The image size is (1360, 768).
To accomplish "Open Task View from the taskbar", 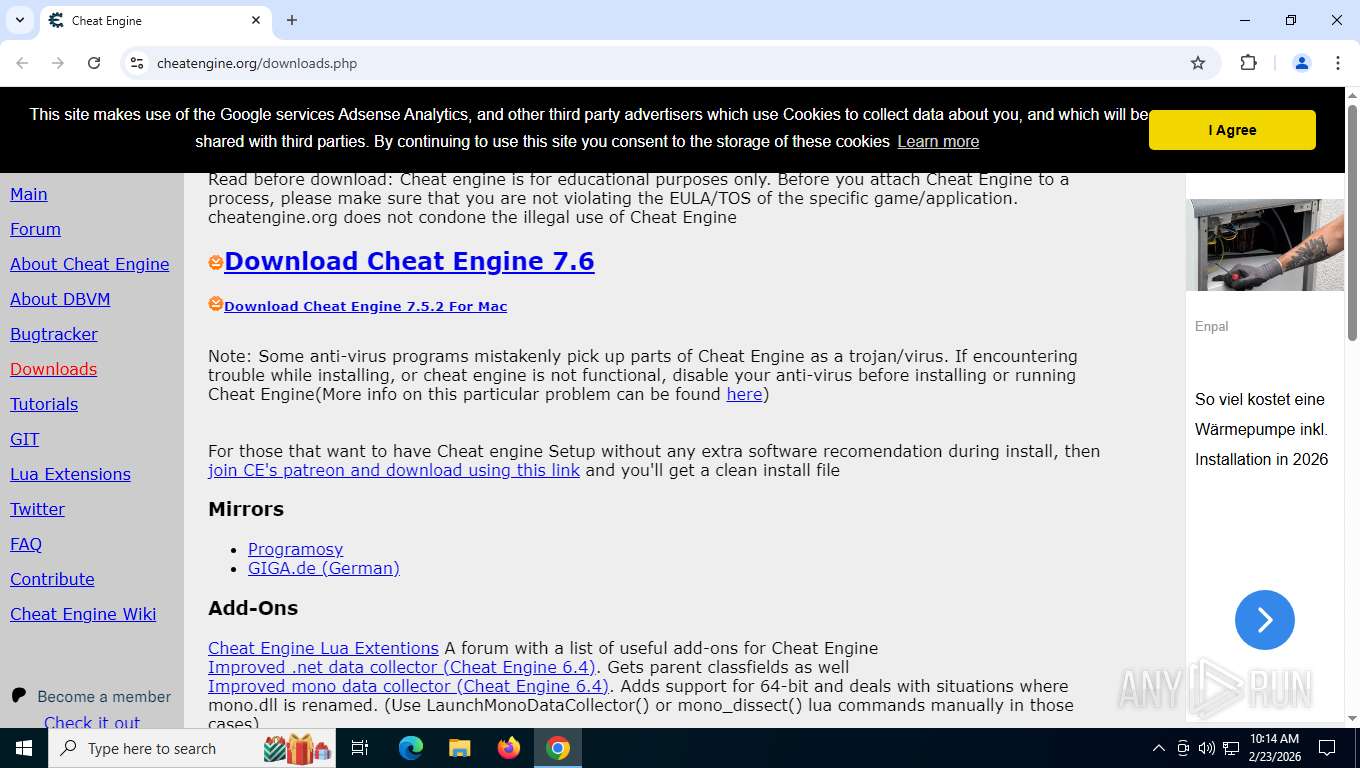I will pyautogui.click(x=360, y=748).
